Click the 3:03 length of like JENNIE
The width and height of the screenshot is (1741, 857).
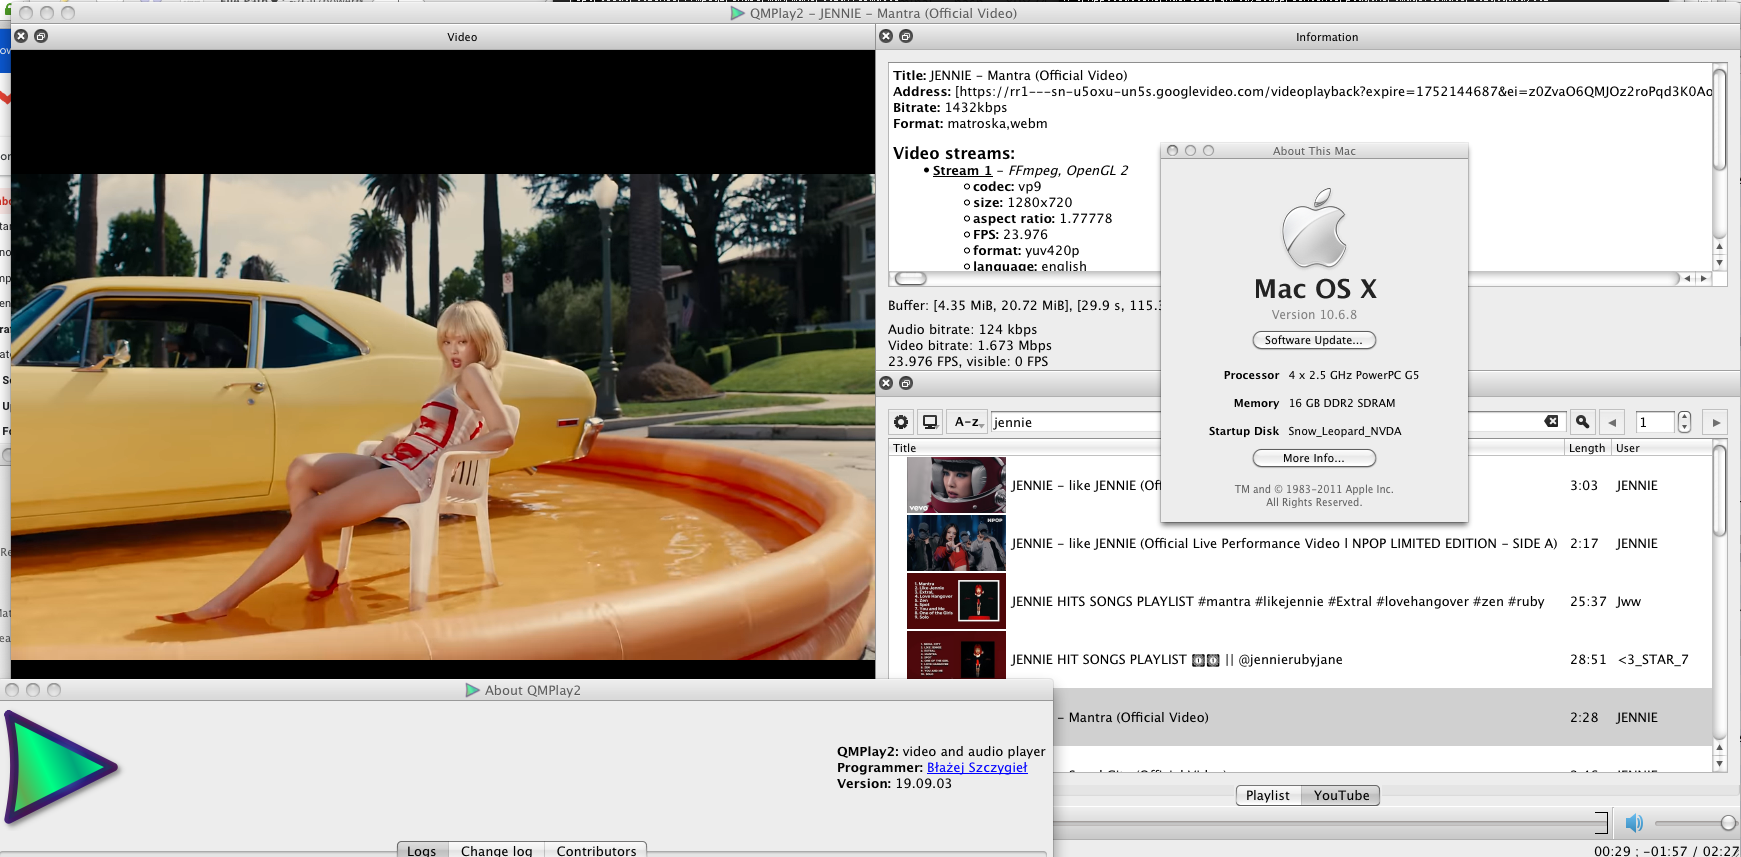pyautogui.click(x=1583, y=485)
